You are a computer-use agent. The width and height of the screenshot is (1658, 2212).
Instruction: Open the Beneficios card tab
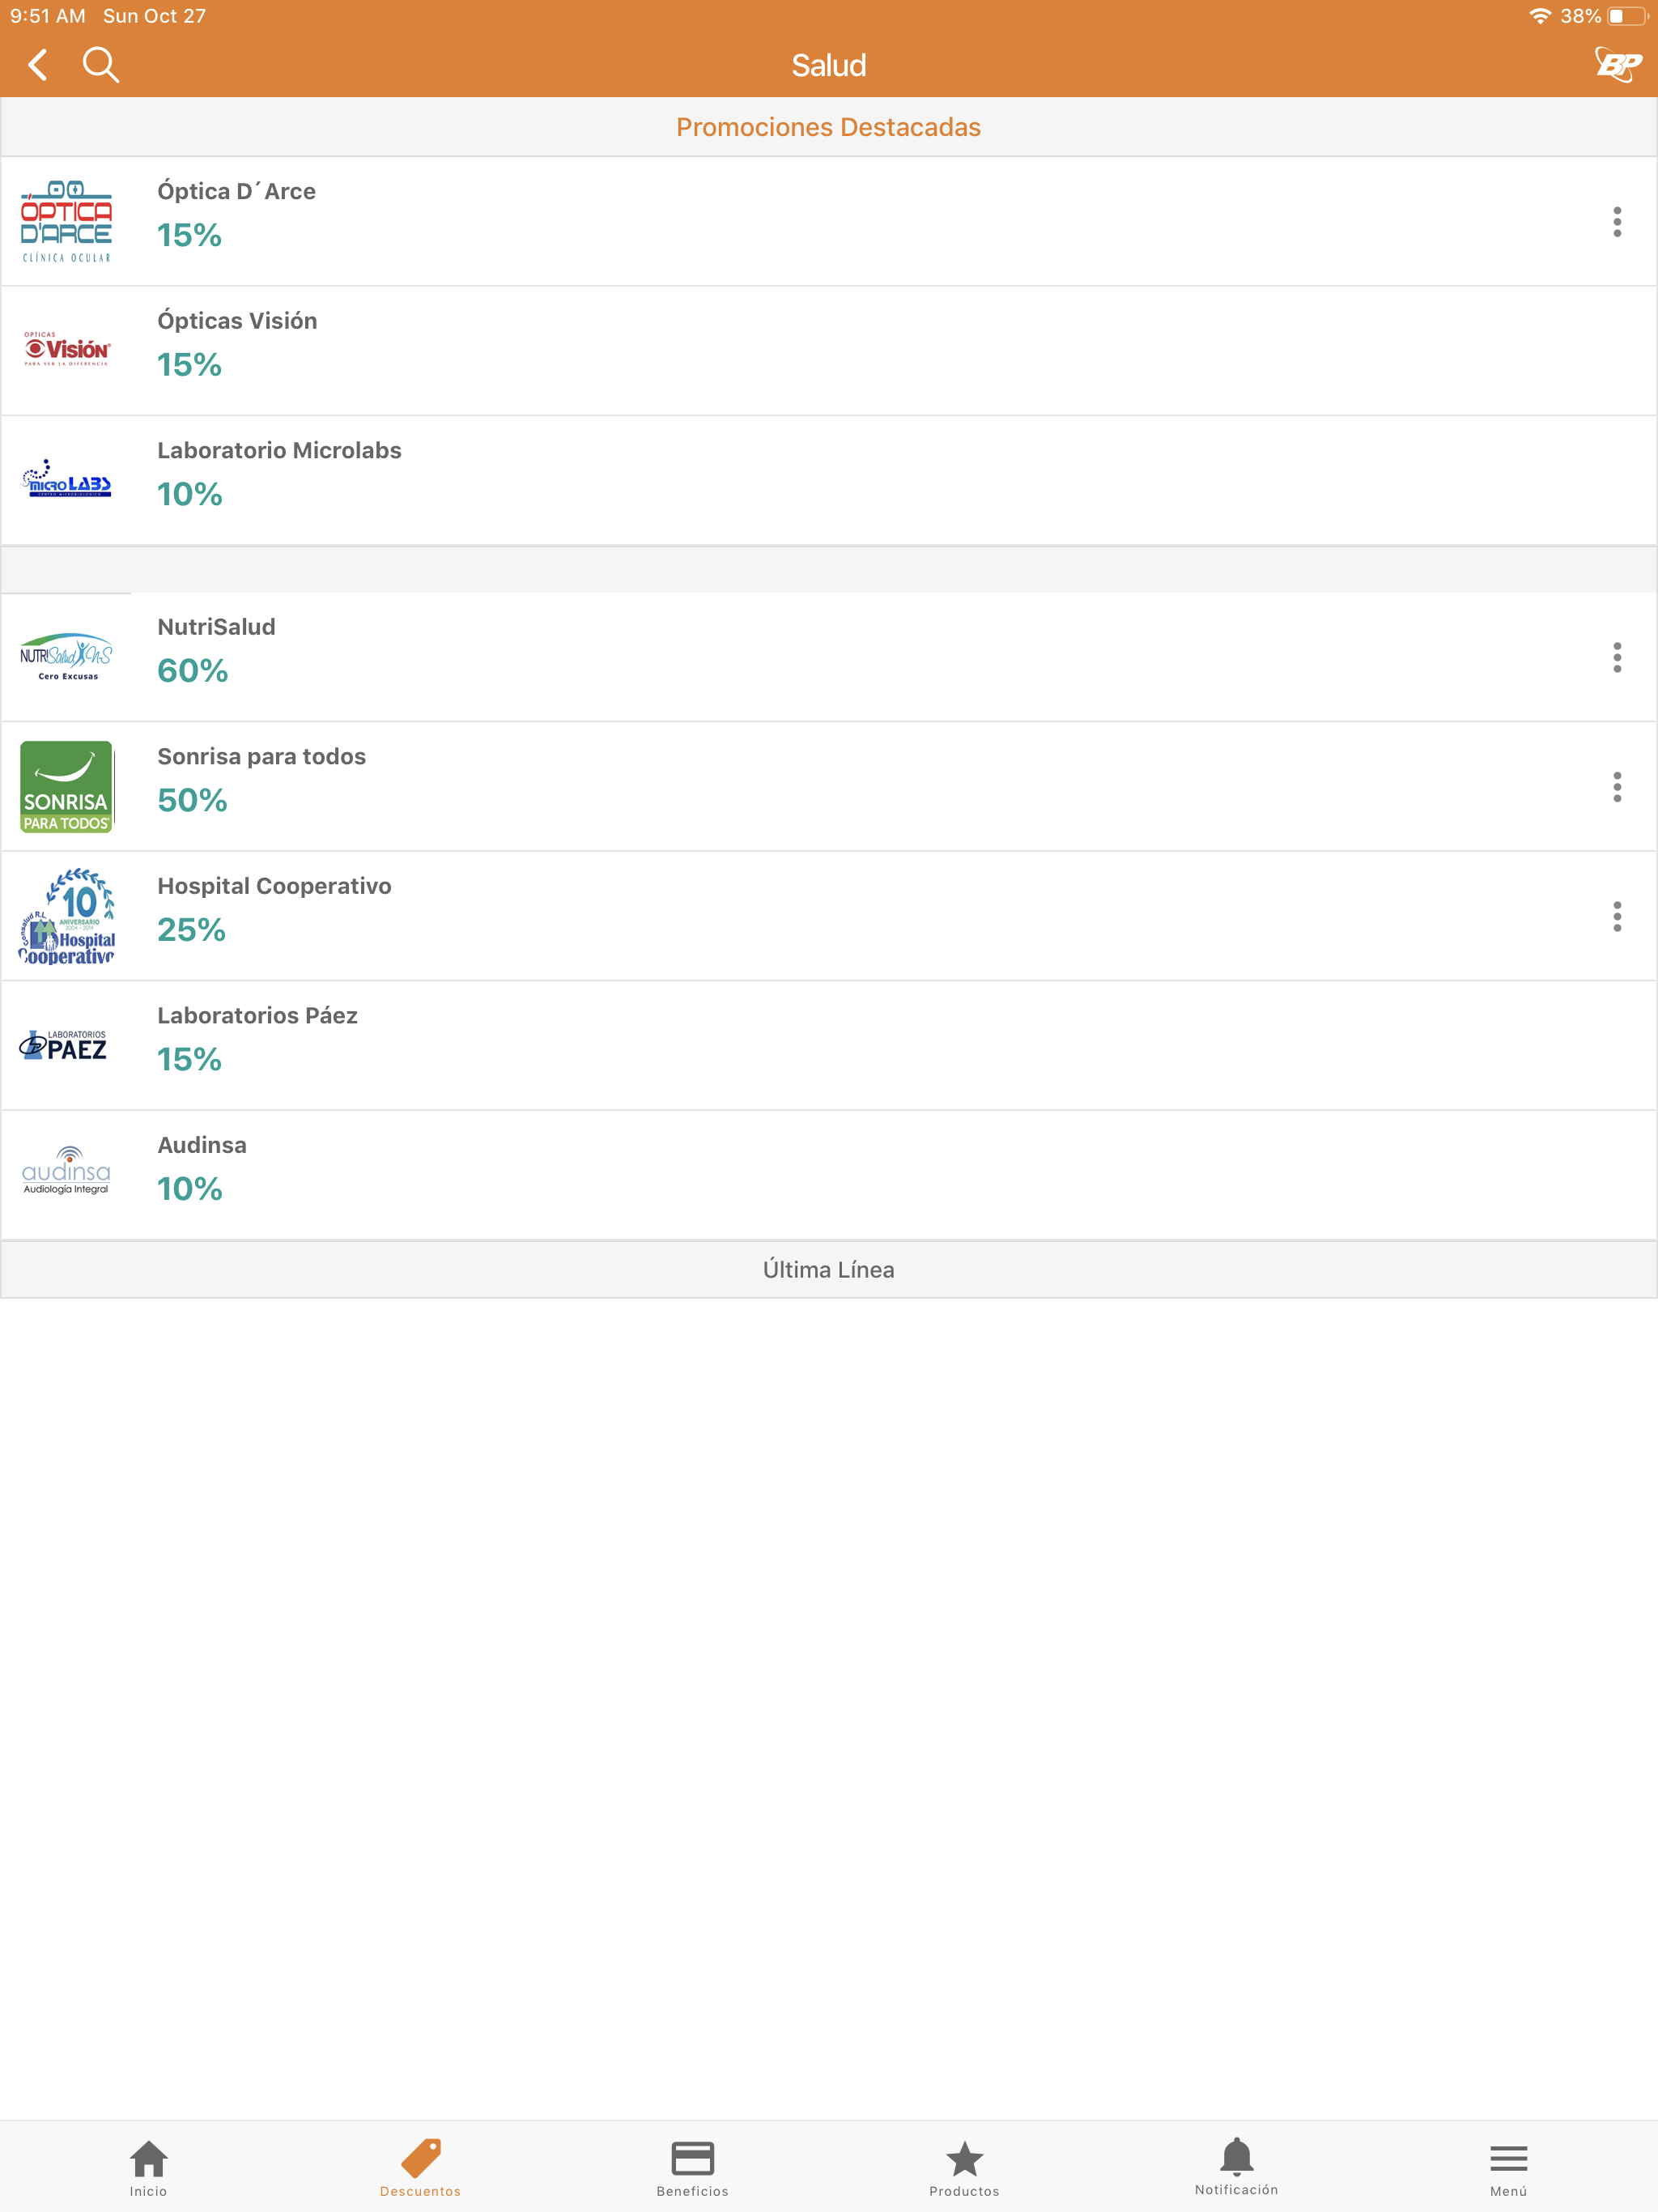pyautogui.click(x=692, y=2168)
